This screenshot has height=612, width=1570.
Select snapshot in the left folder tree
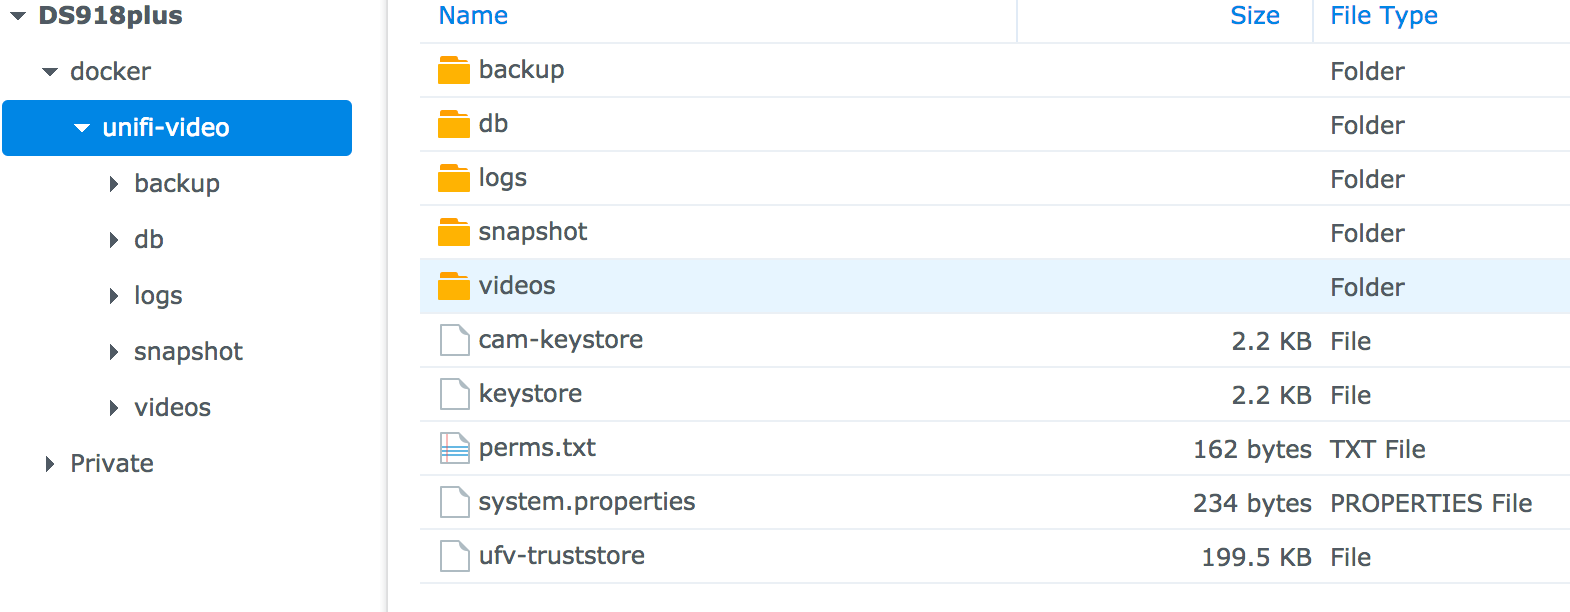point(188,352)
